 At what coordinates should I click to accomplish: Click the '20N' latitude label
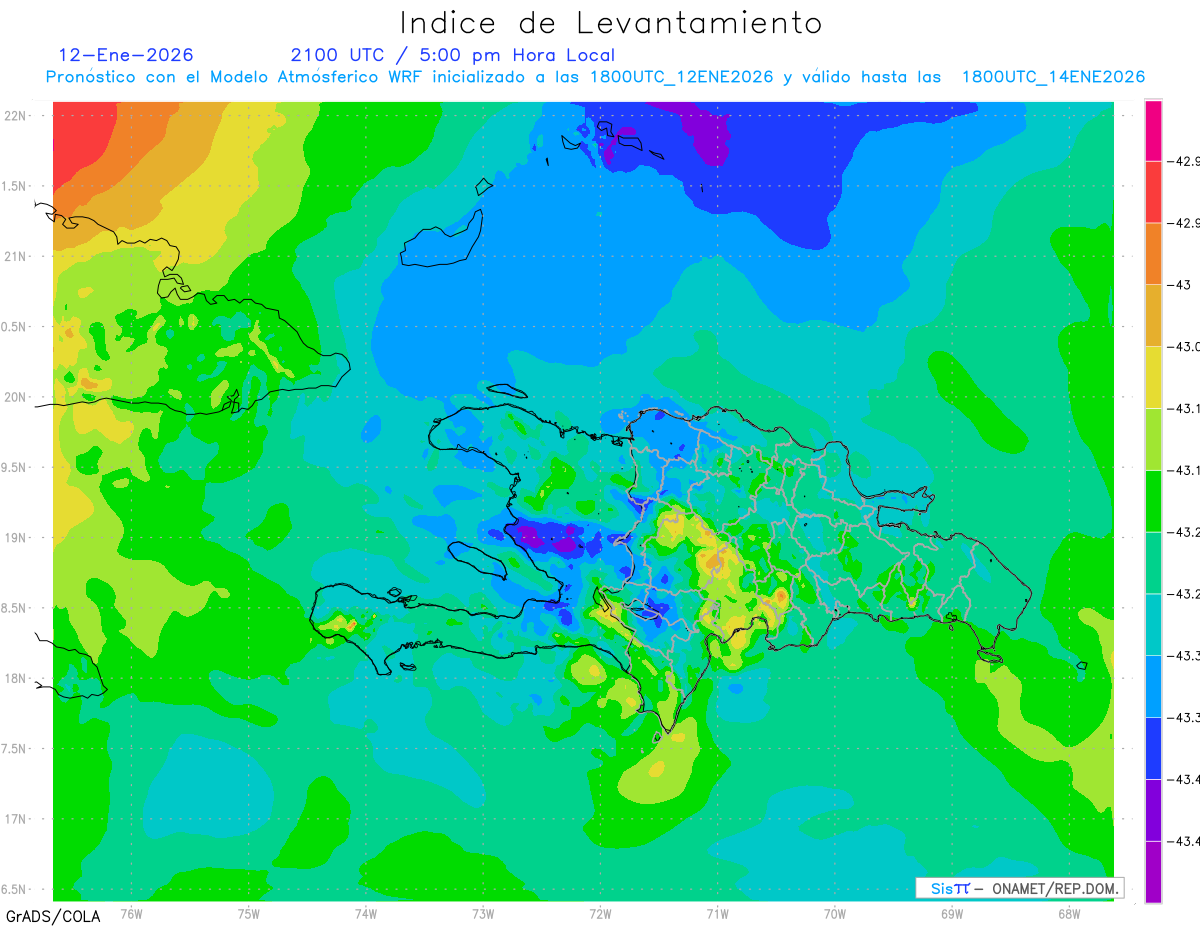[x=17, y=397]
